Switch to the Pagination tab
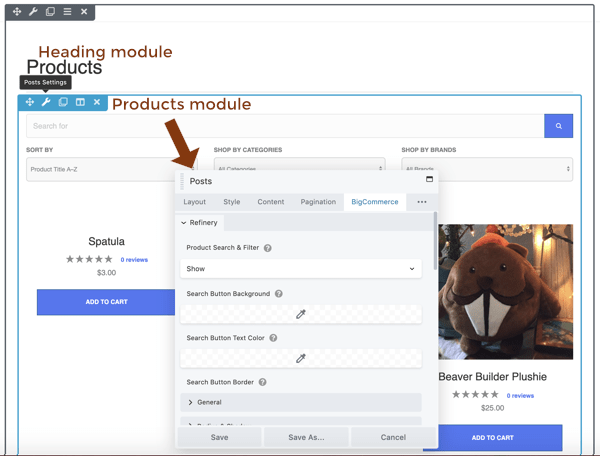Viewport: 600px width, 456px height. [x=318, y=202]
